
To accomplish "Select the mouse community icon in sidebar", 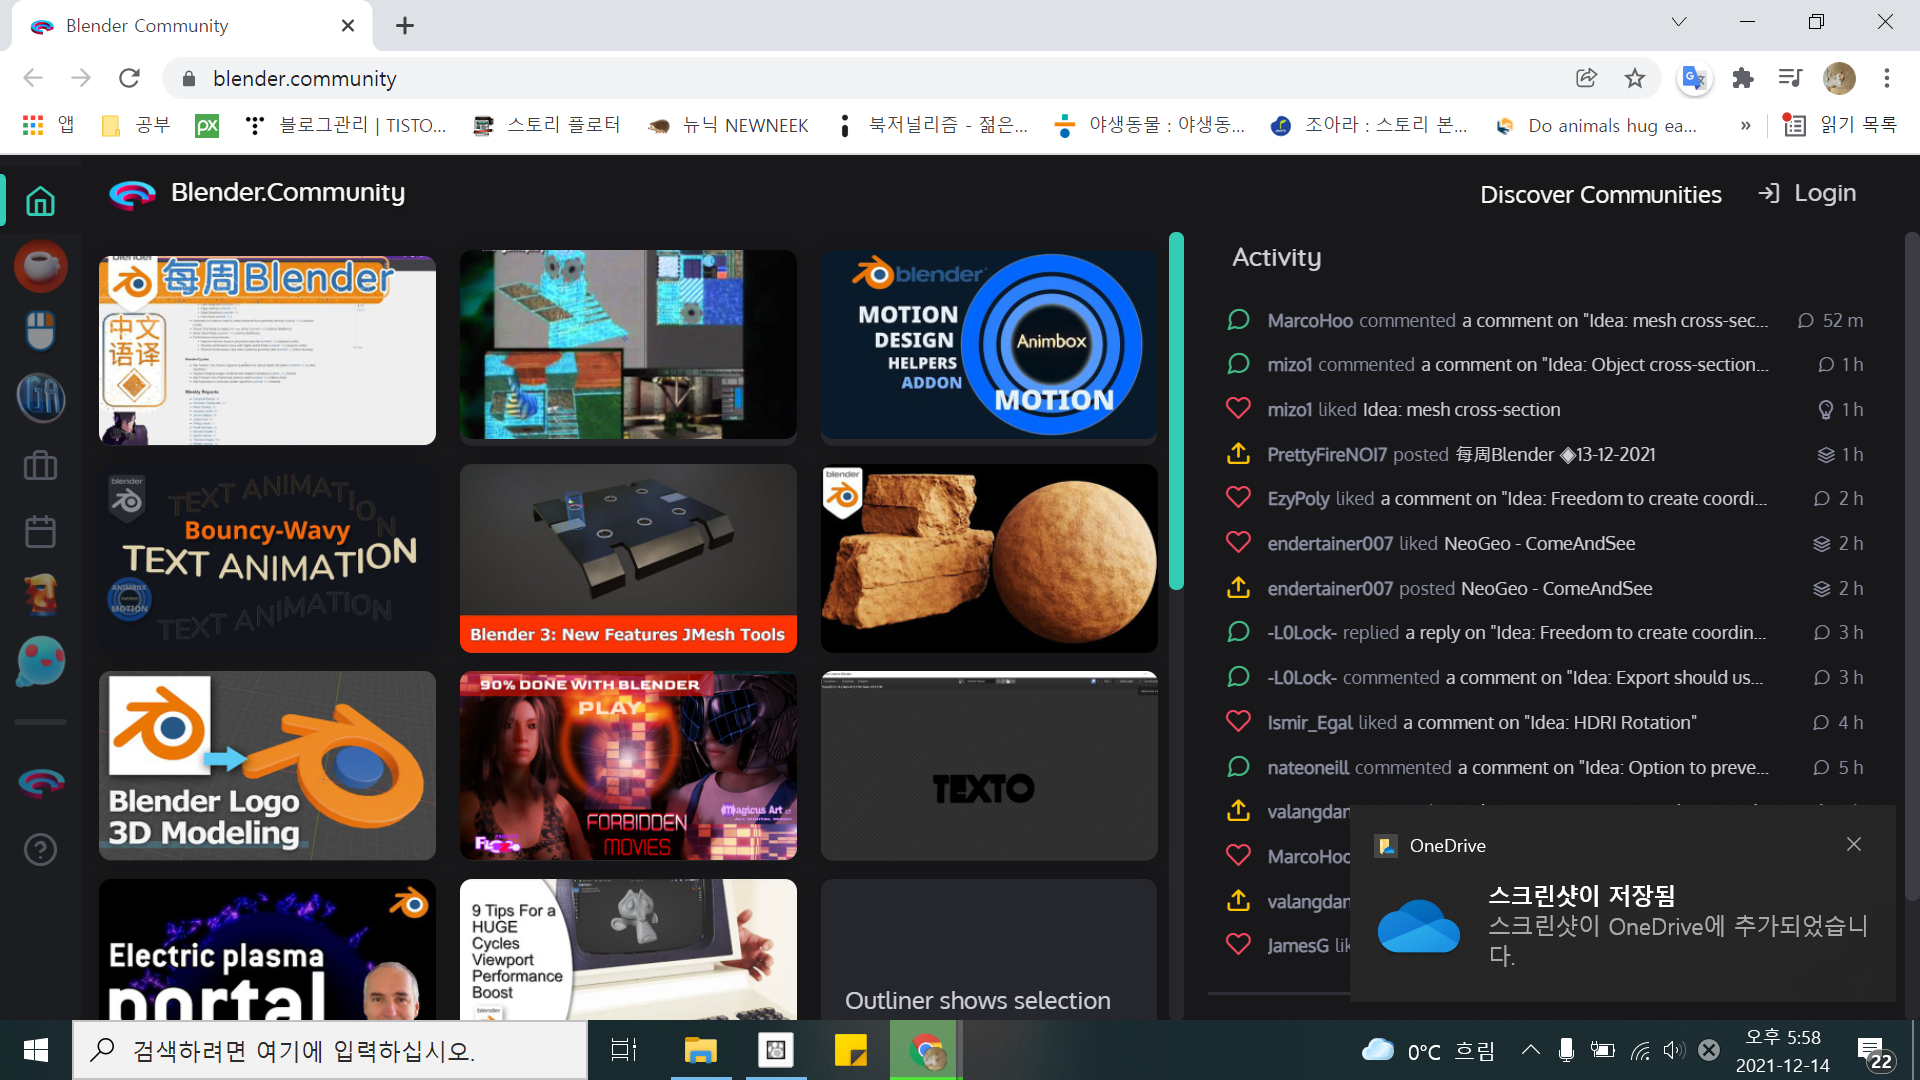I will pos(40,331).
